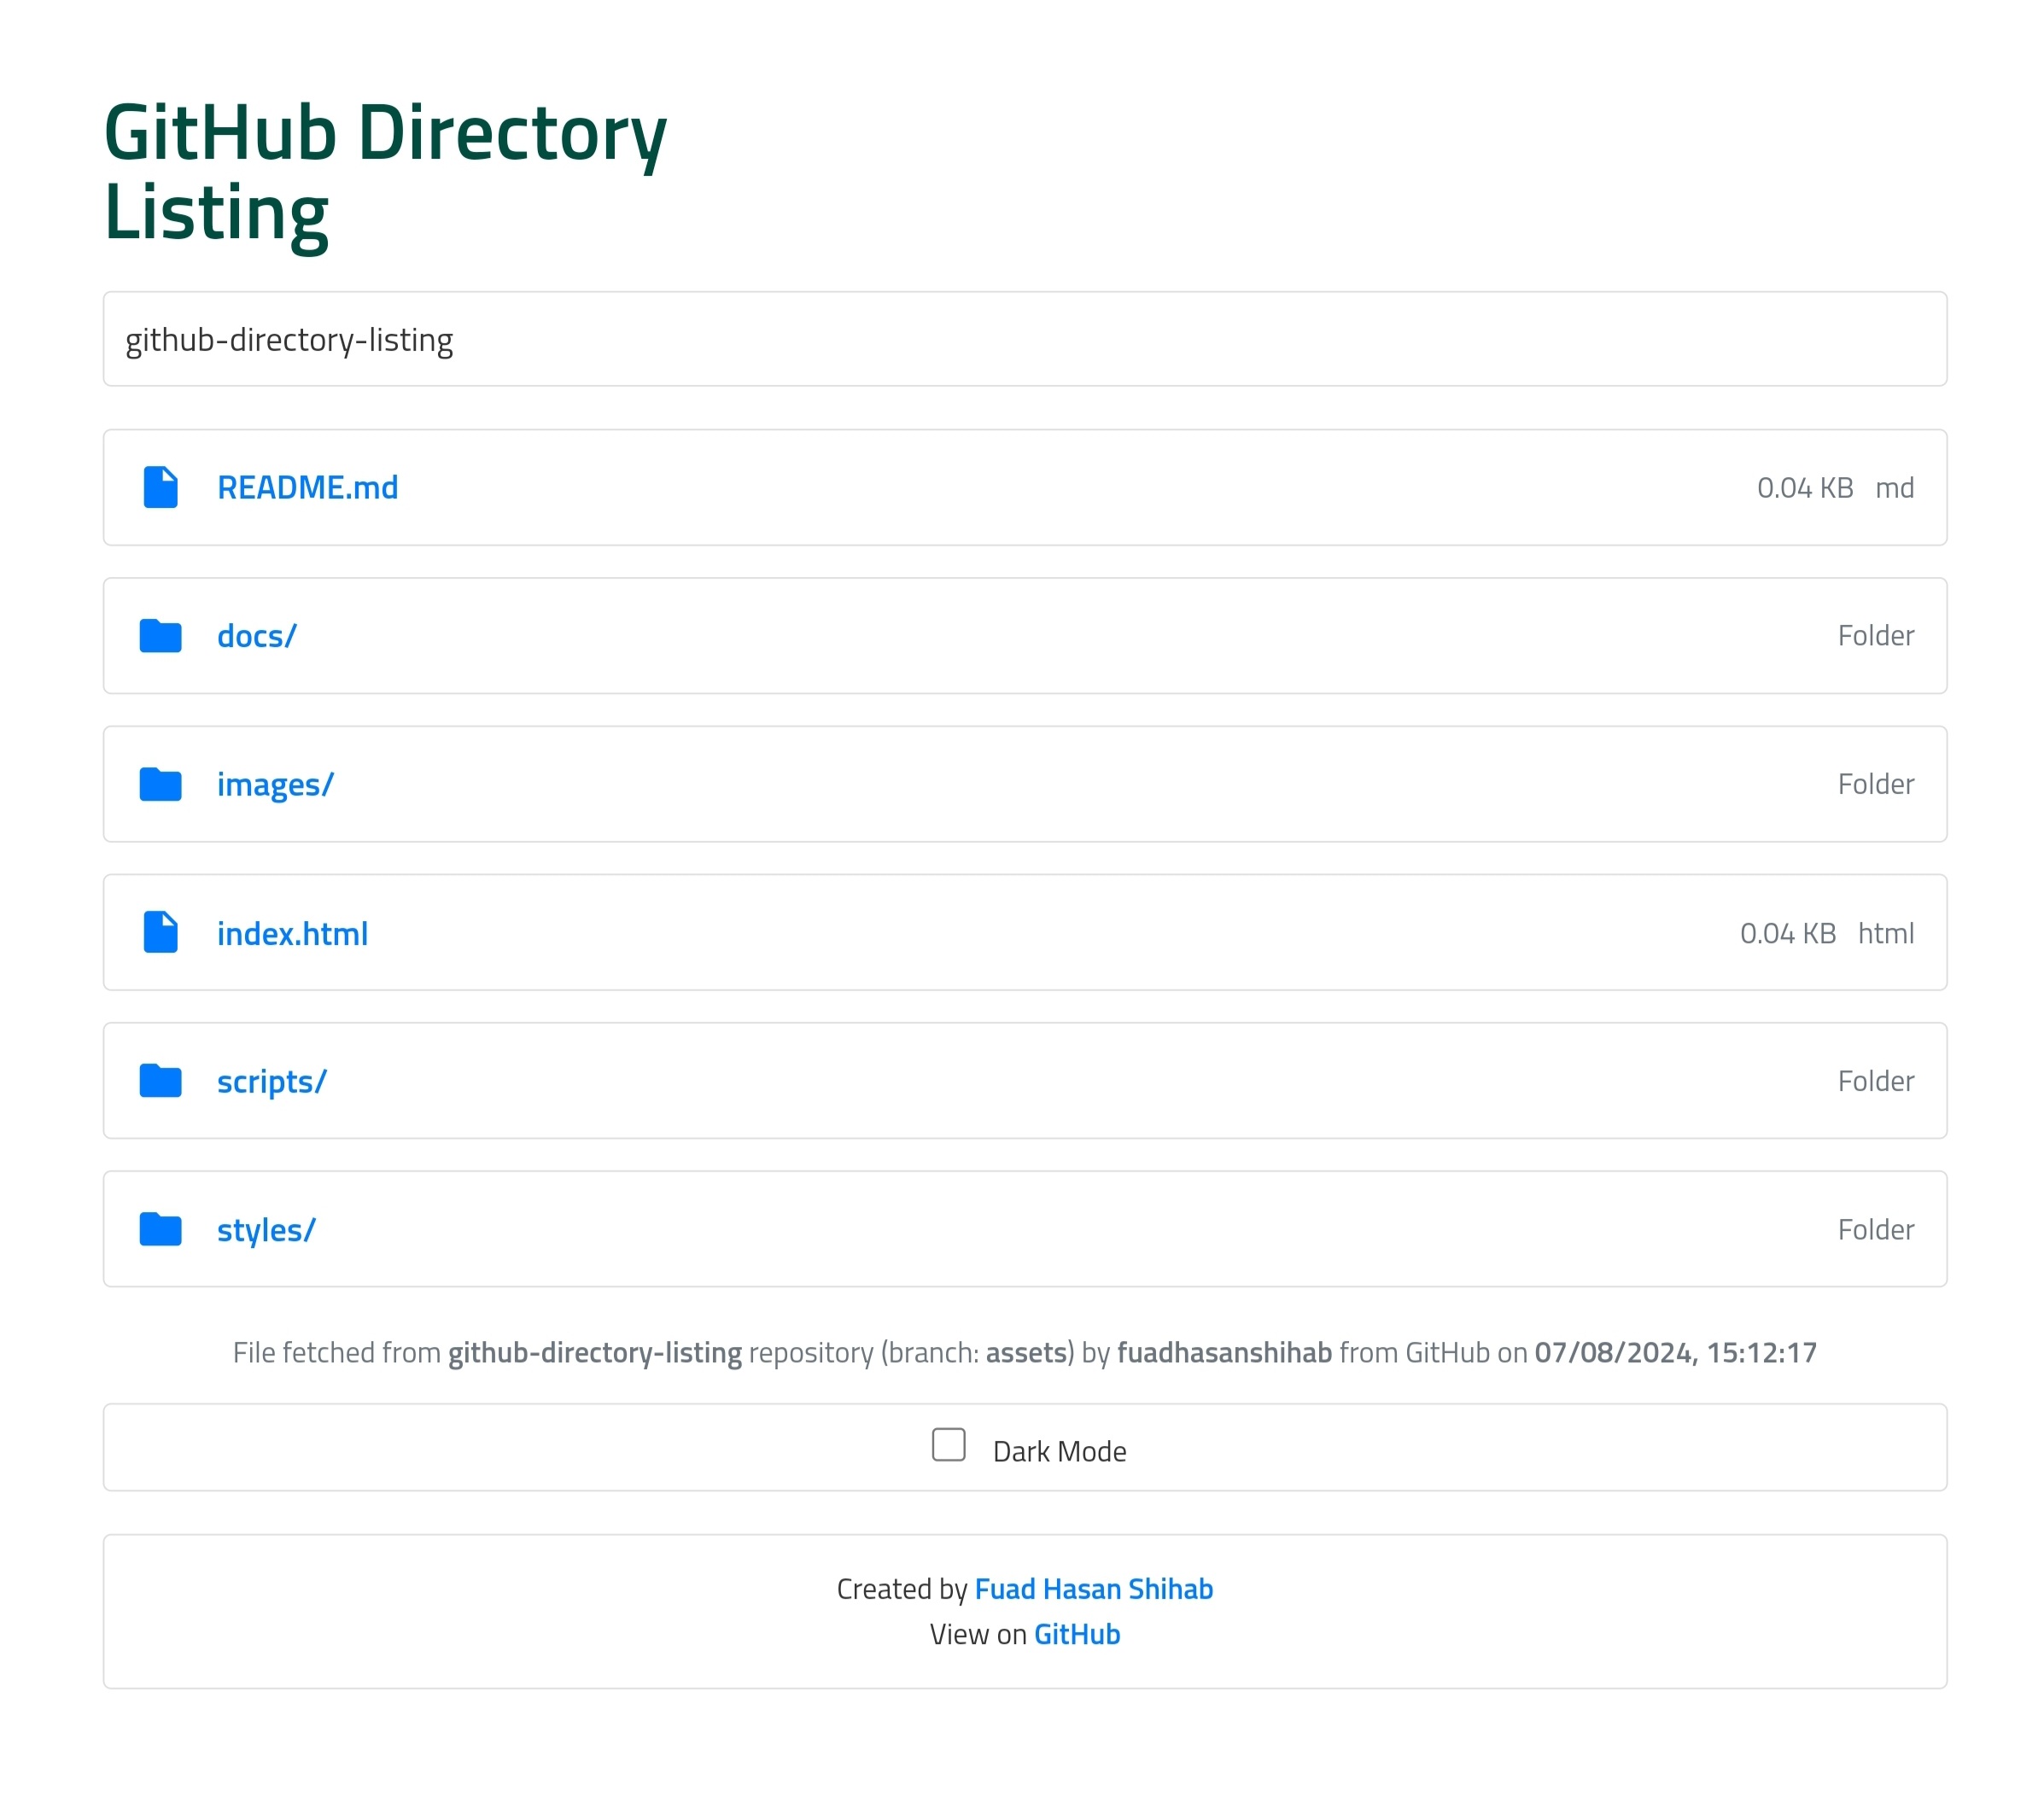Click the index.html file icon
This screenshot has width=2044, height=1802.
click(x=160, y=932)
